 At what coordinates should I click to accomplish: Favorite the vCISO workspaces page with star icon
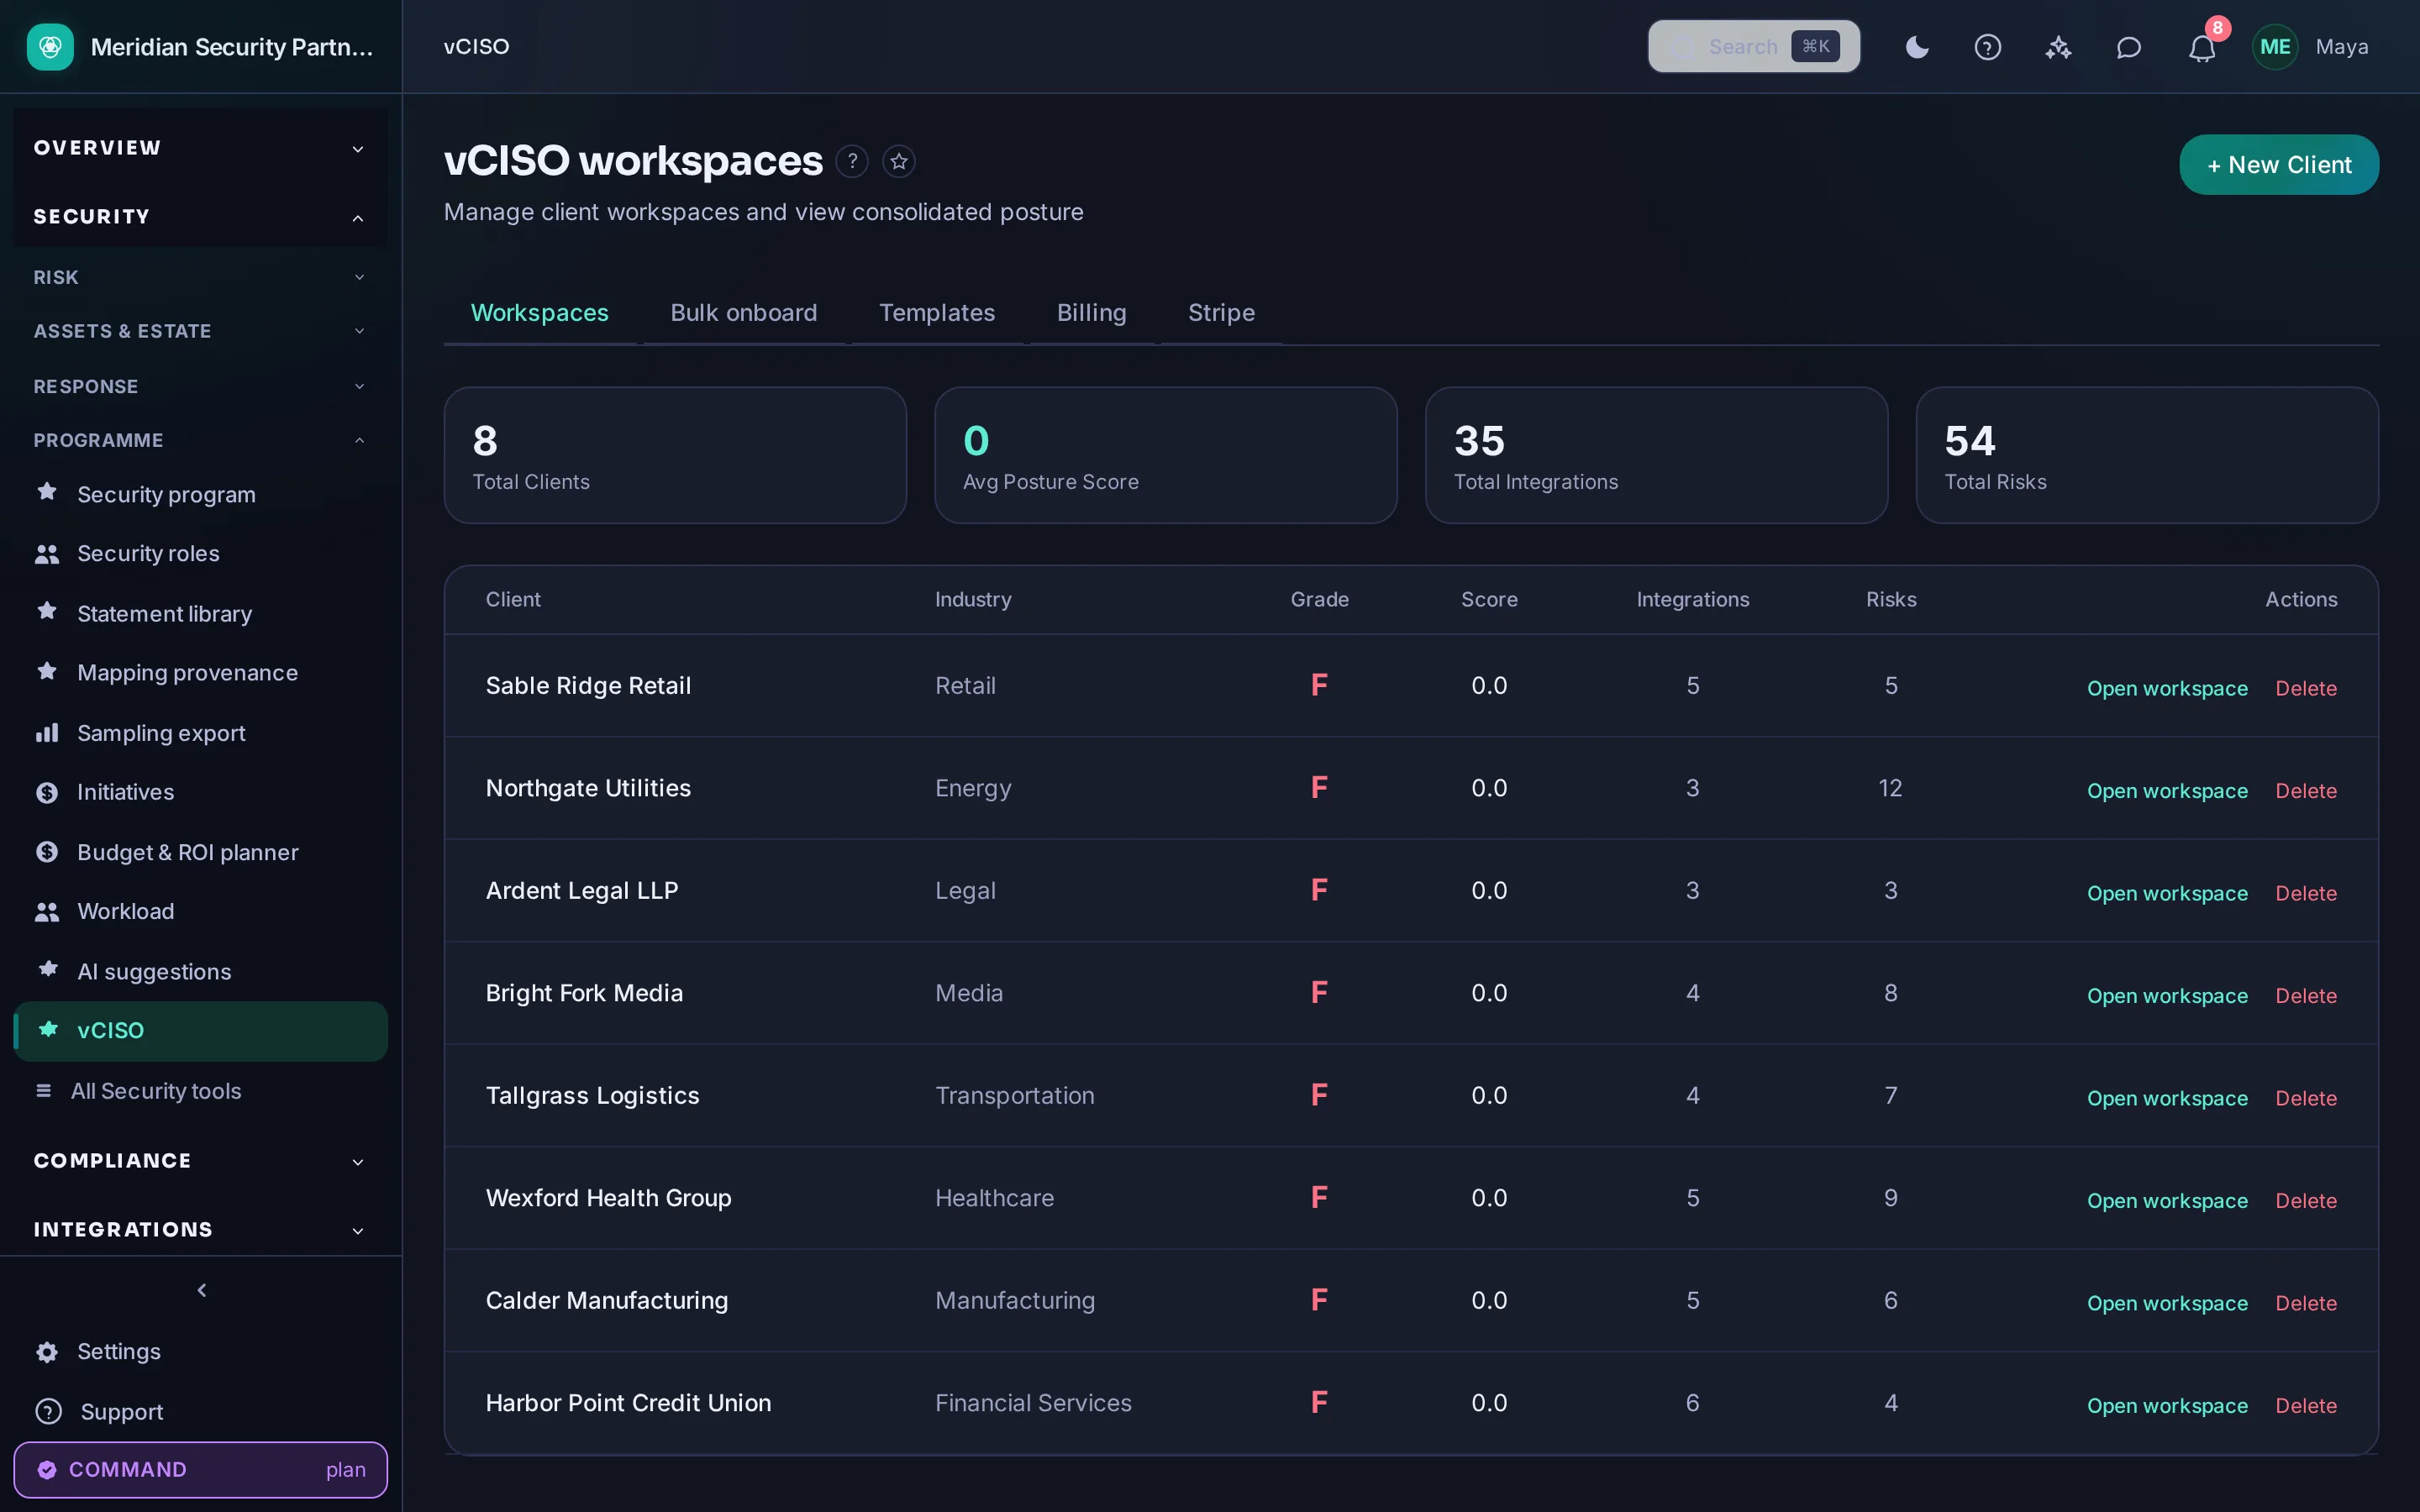899,161
